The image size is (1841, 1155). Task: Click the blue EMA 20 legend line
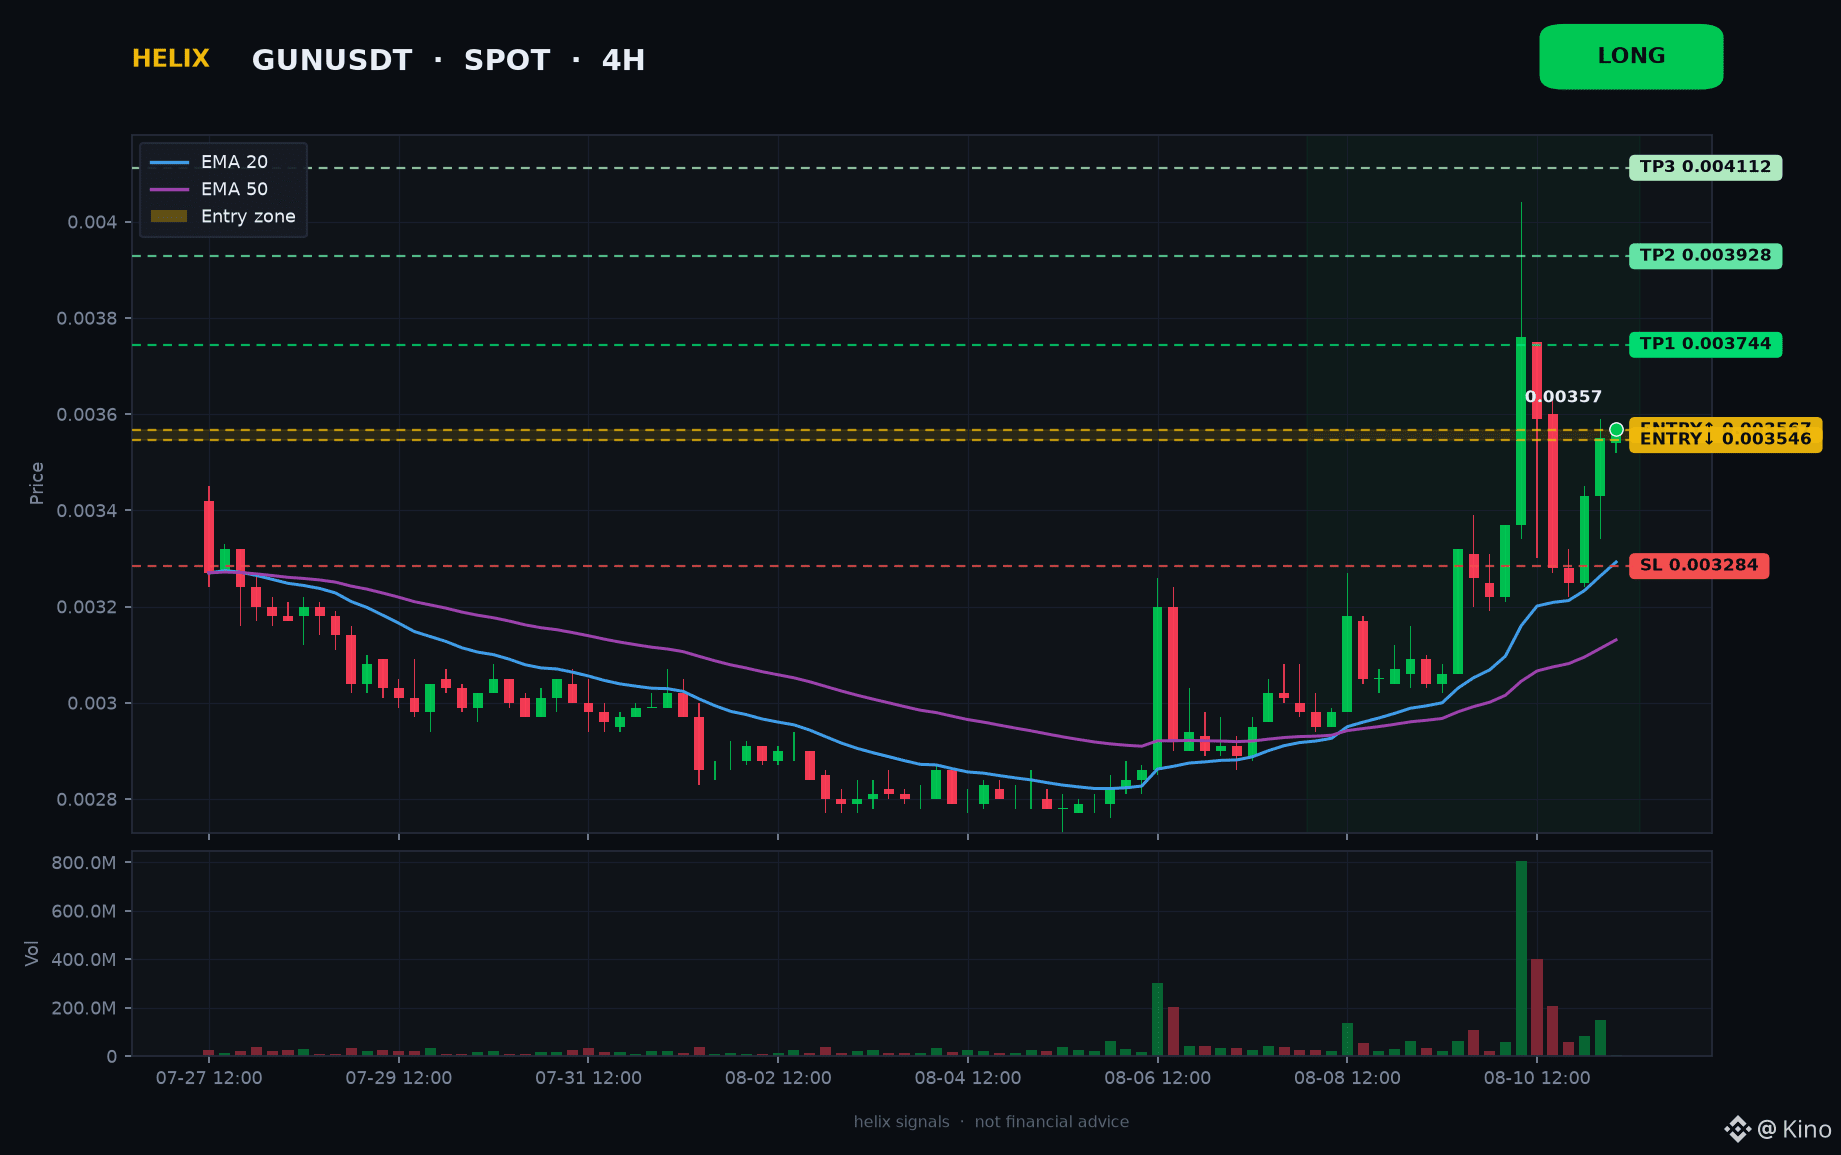(x=169, y=162)
